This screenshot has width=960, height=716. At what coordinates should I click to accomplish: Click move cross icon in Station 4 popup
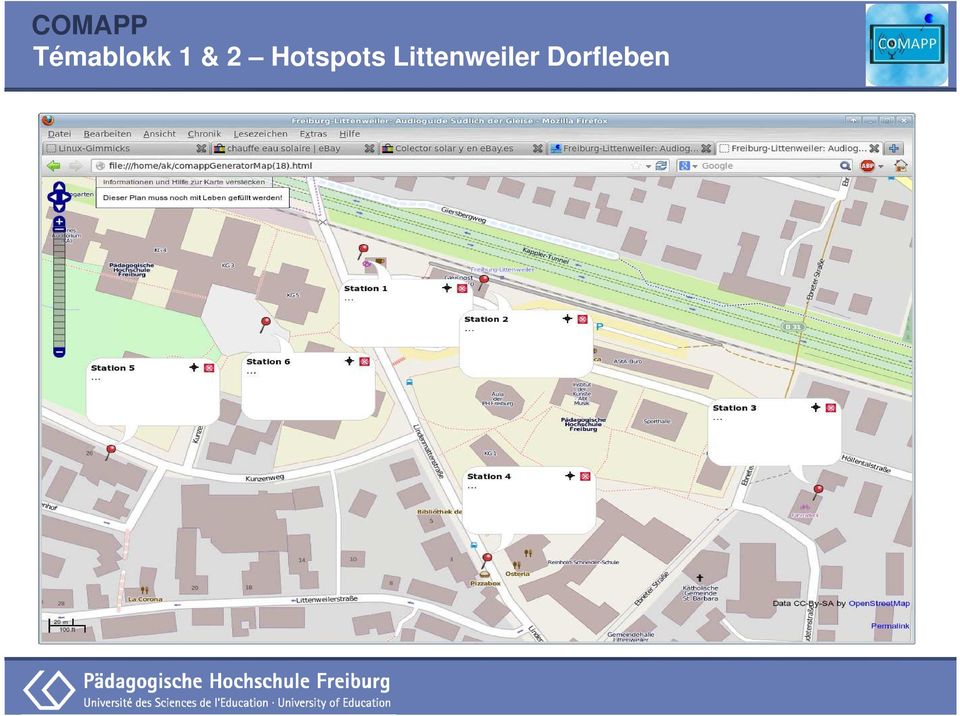[x=570, y=476]
